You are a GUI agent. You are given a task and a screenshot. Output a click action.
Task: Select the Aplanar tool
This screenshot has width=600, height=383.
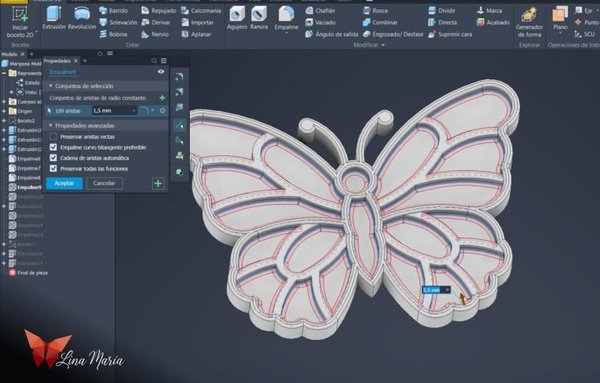pos(196,34)
